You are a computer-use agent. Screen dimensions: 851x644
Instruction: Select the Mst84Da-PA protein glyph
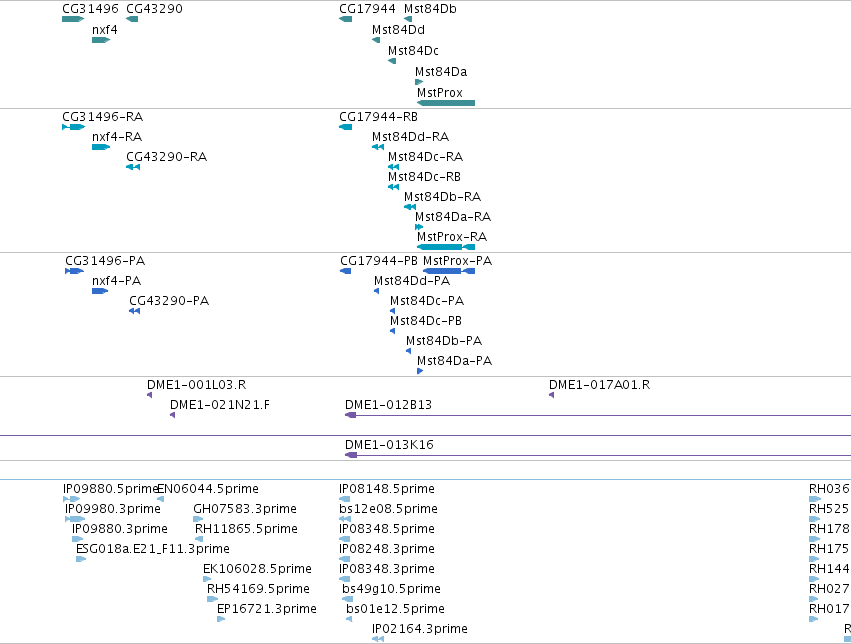tap(420, 372)
